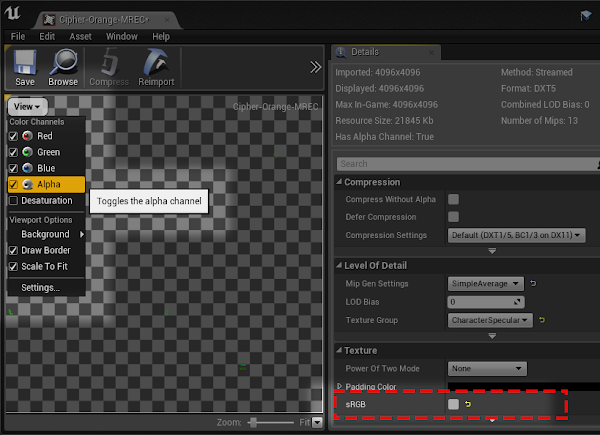Show advanced Compression options arrow
The width and height of the screenshot is (600, 435).
[492, 251]
